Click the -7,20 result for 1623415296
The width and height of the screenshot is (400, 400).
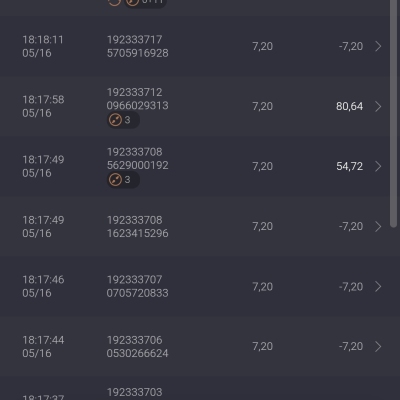(x=351, y=226)
